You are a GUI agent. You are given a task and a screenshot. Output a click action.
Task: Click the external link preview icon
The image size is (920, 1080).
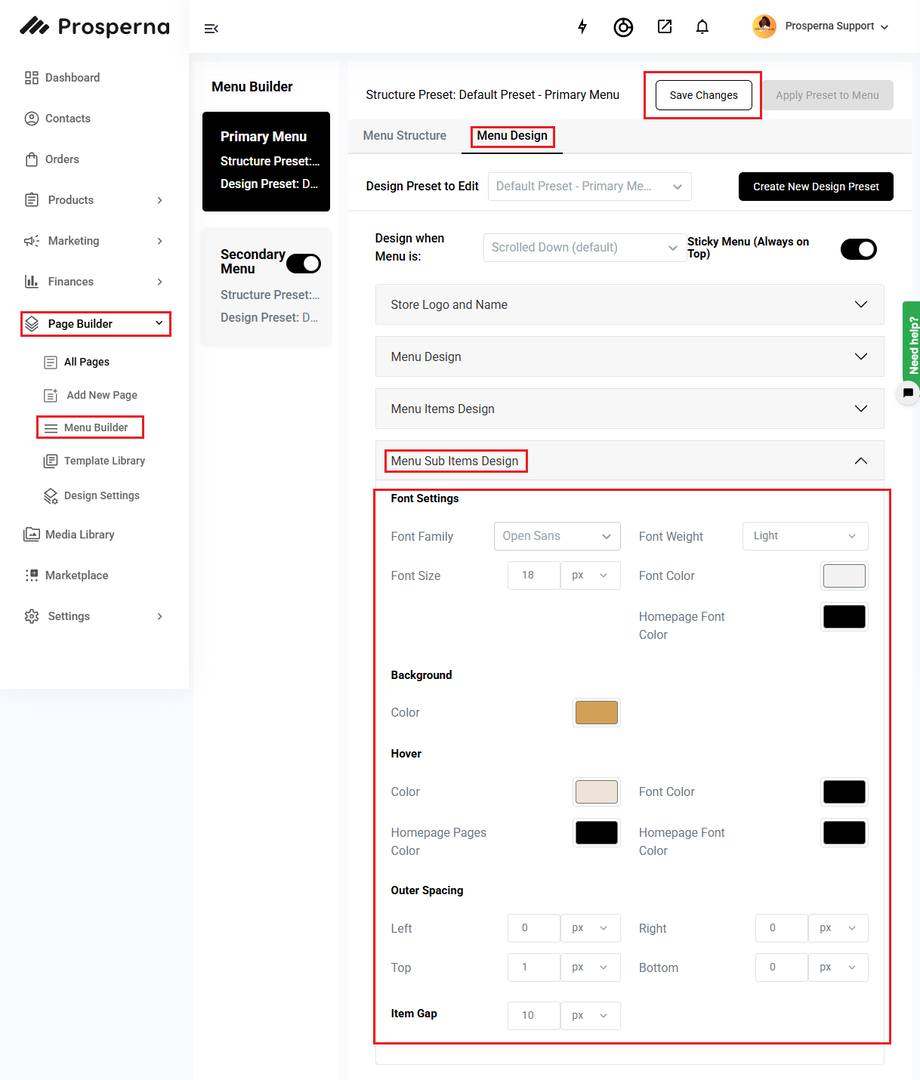(x=664, y=28)
